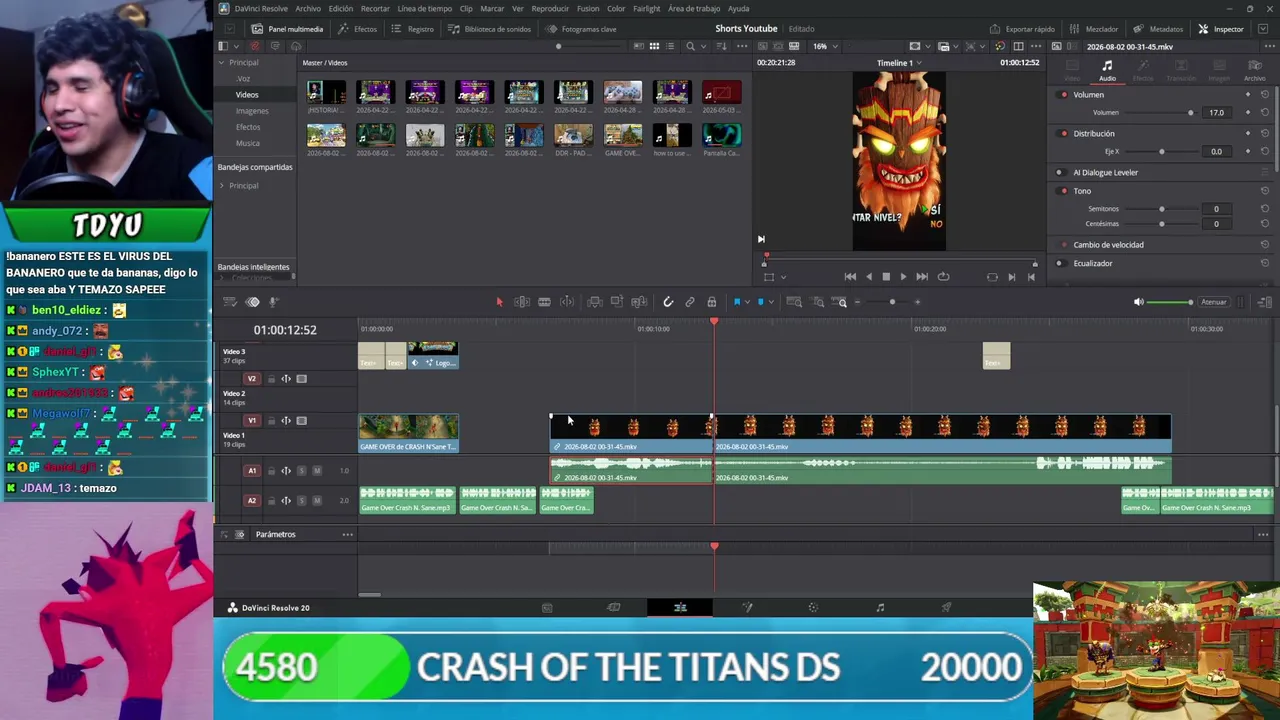
Task: Expand the AI Dialogue Leveler section
Action: point(1105,172)
